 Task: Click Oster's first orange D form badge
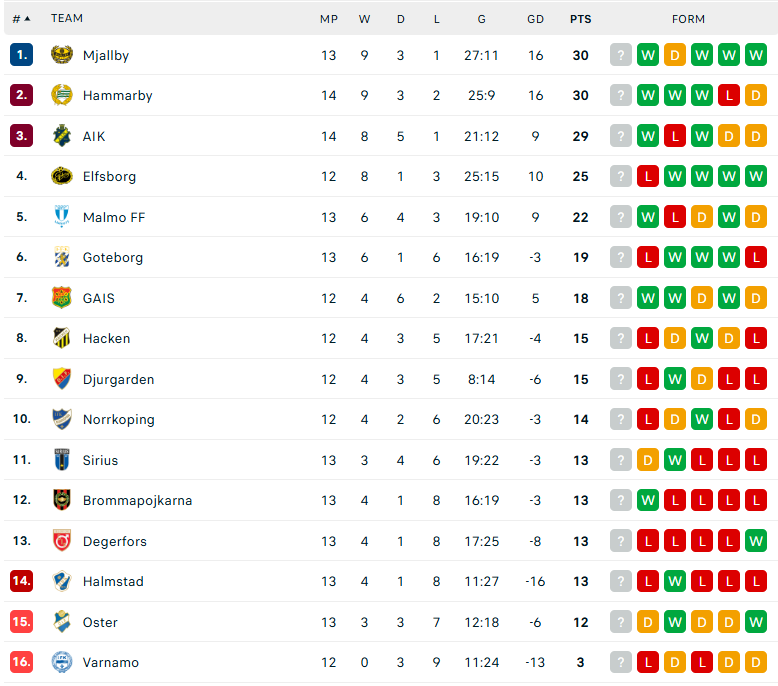[x=648, y=622]
